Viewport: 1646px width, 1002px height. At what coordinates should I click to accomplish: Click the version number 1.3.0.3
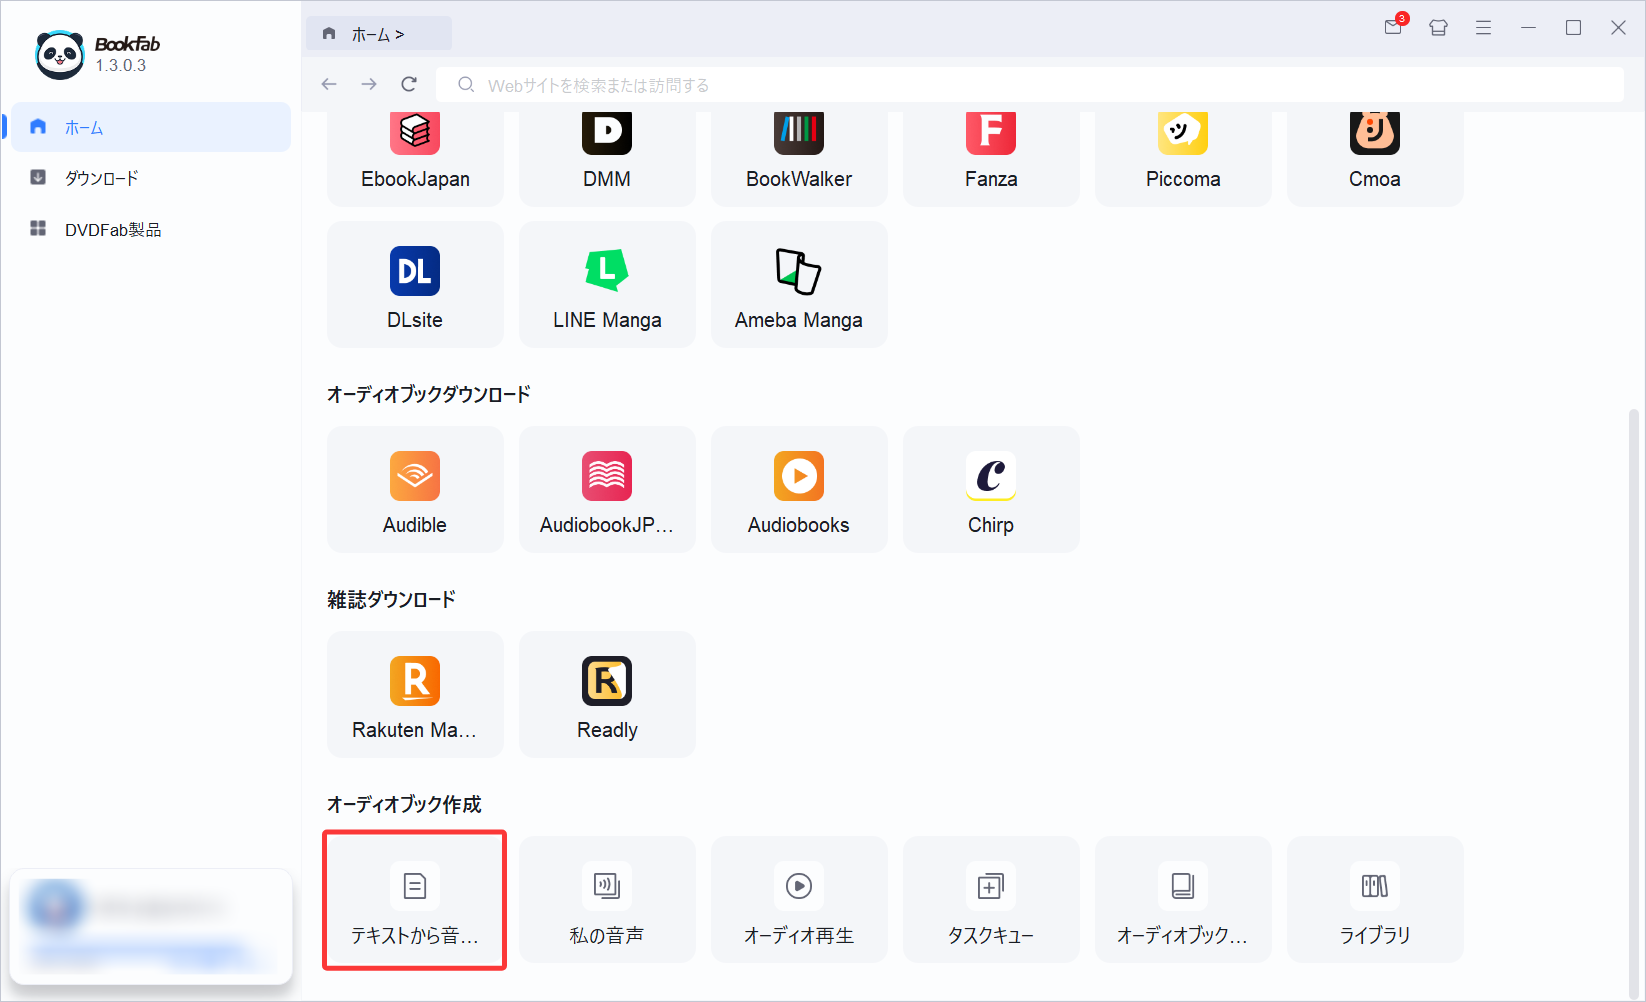click(121, 65)
